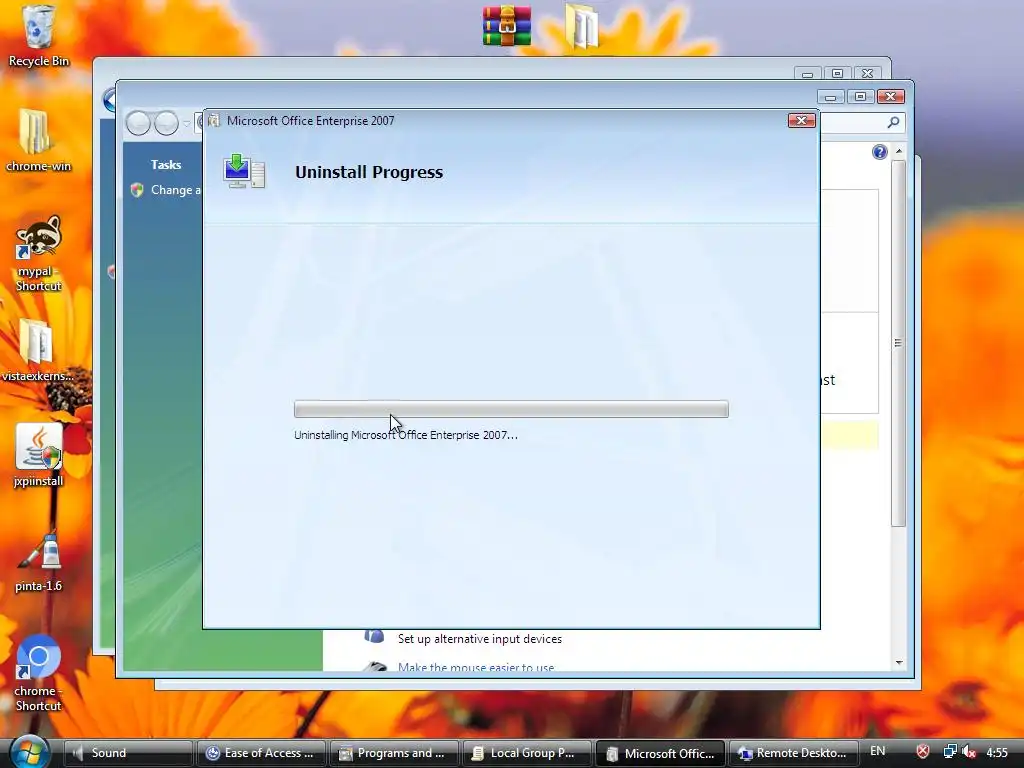Click the 4:55 clock in system tray

pos(997,752)
